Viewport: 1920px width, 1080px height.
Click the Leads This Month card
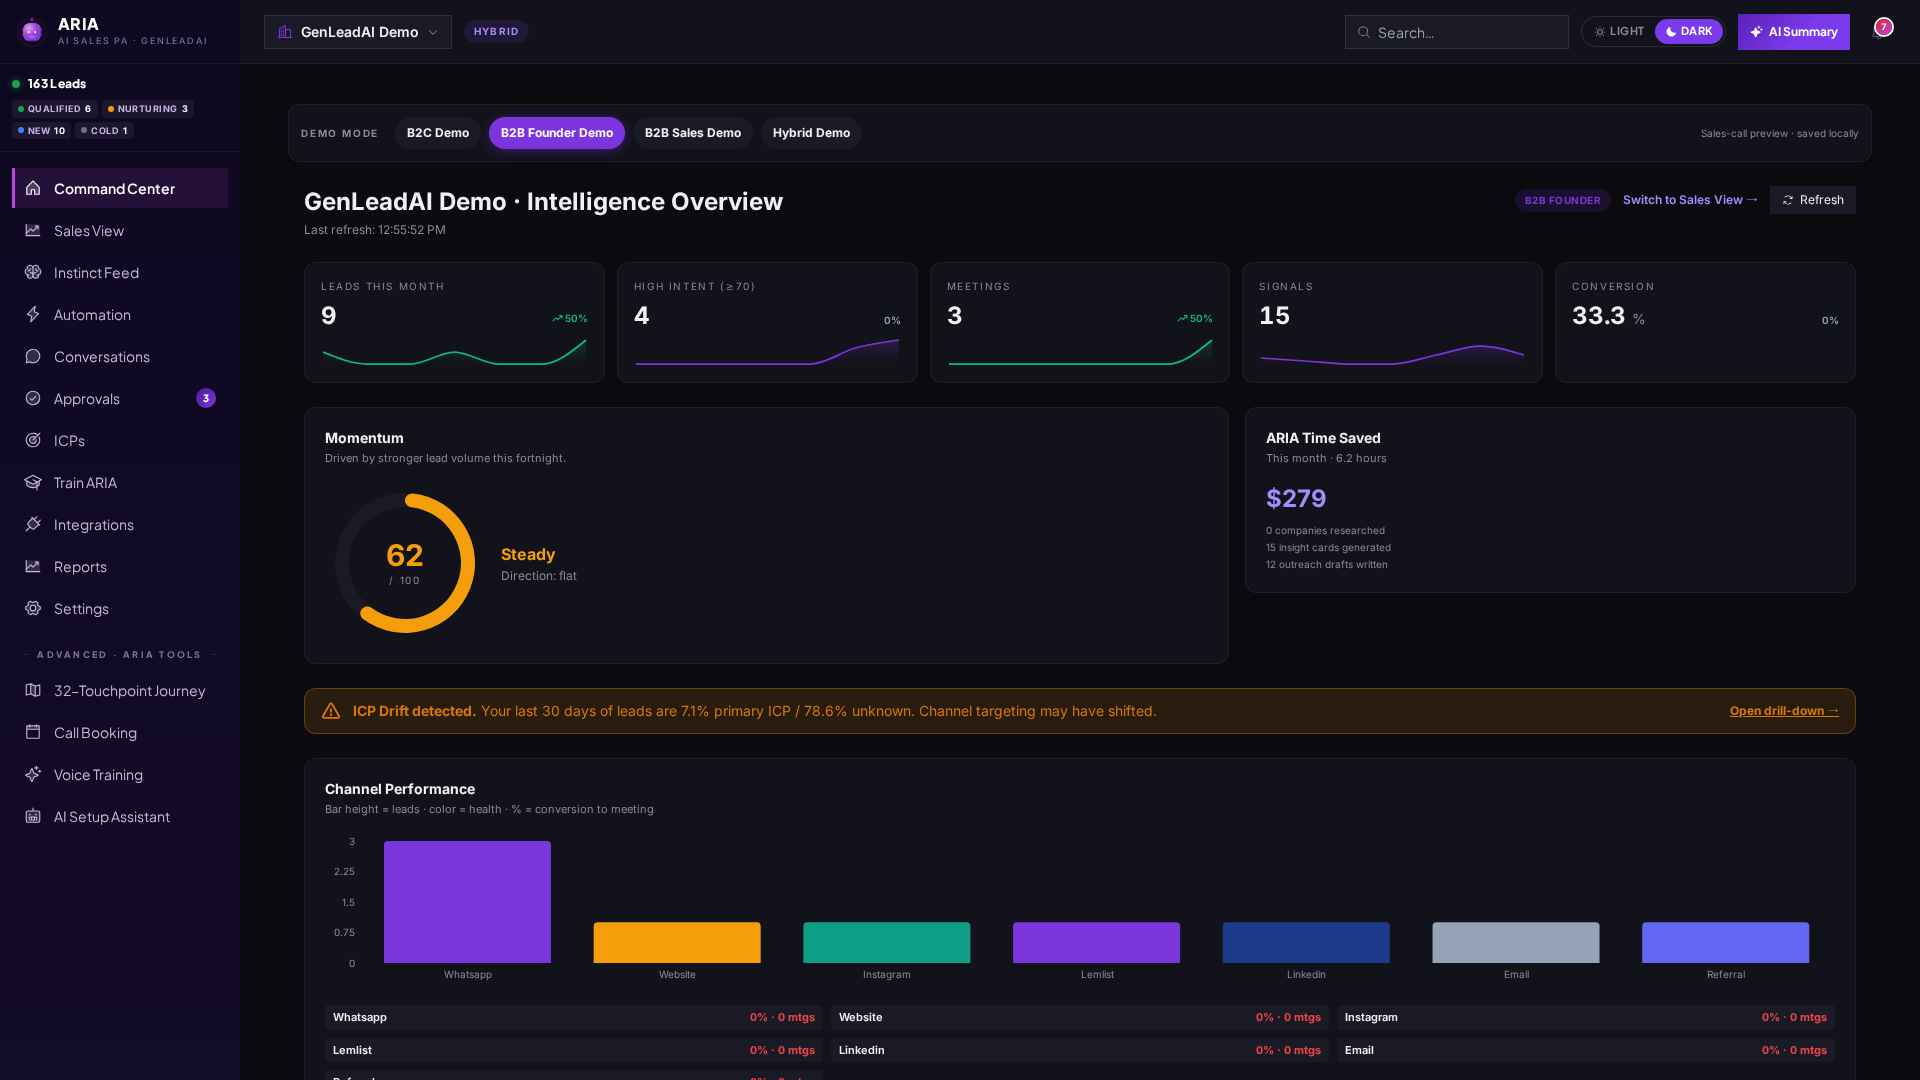[454, 322]
